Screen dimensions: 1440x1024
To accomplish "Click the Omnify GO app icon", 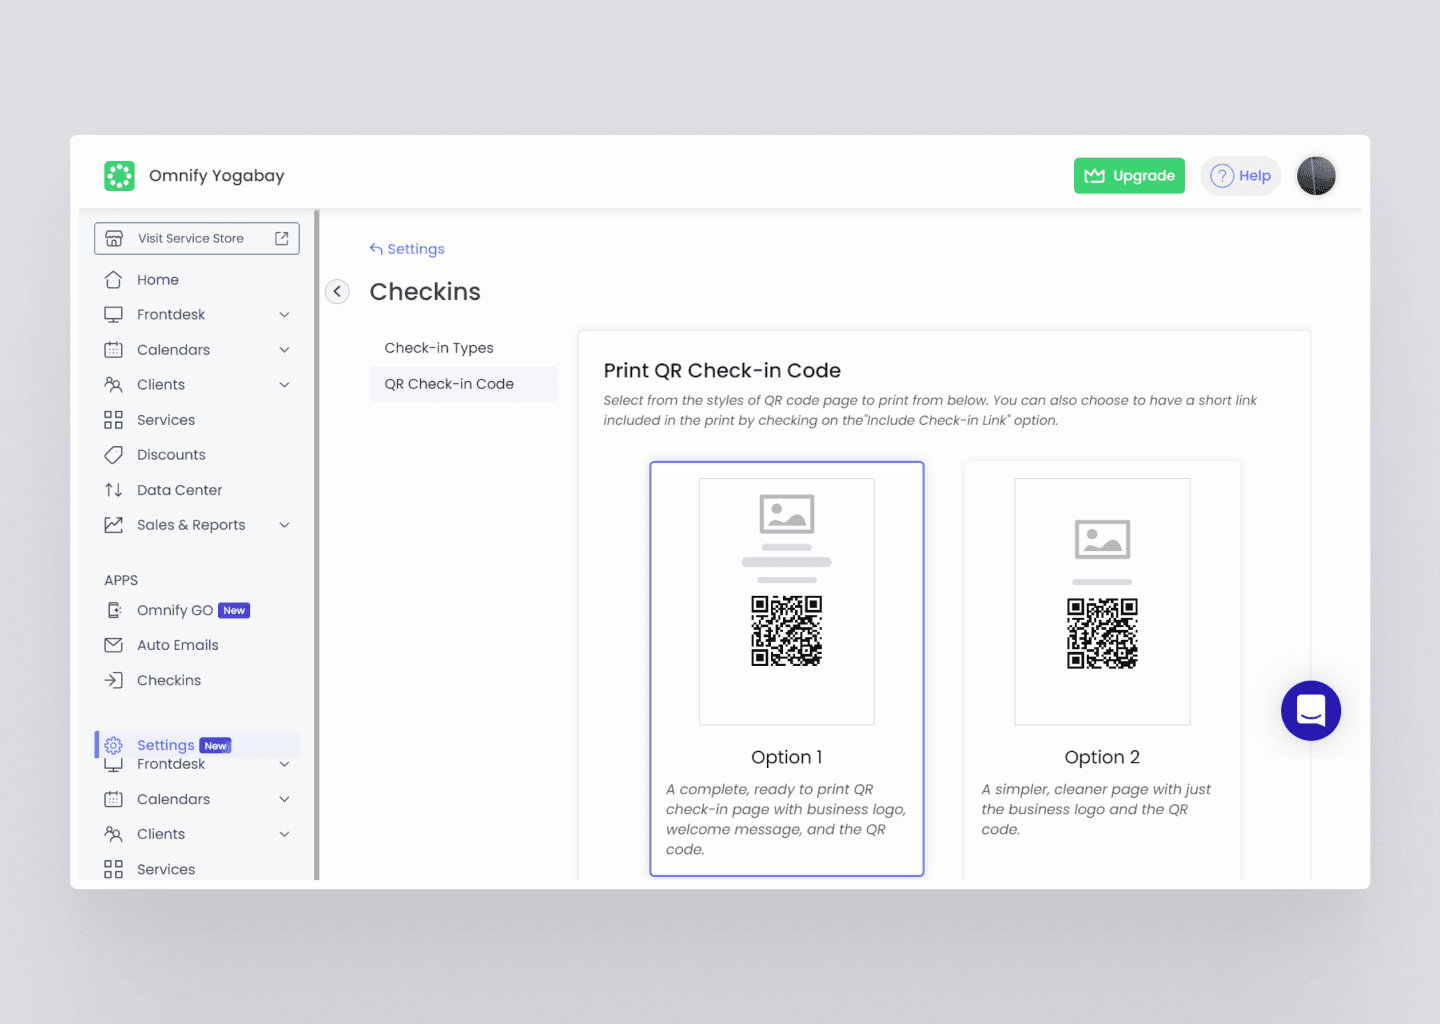I will (114, 610).
